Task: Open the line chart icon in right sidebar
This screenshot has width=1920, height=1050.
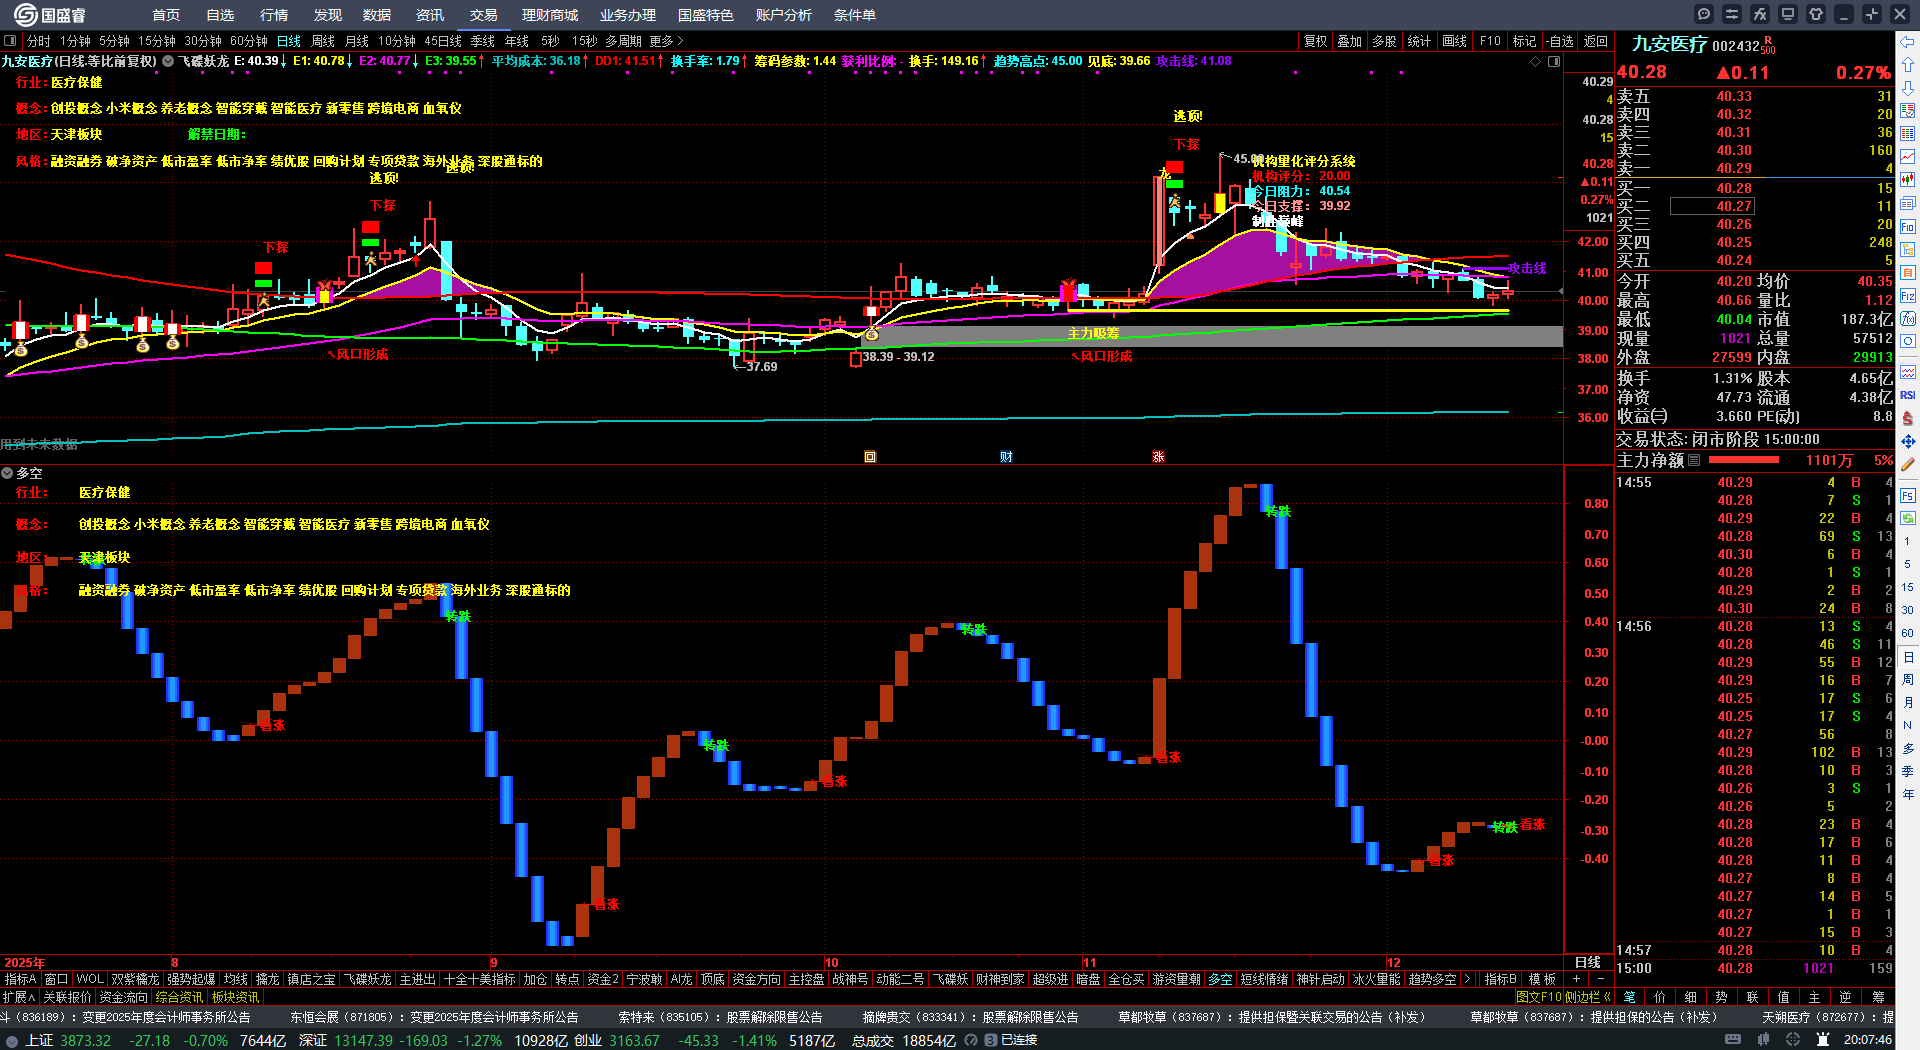Action: 1908,157
